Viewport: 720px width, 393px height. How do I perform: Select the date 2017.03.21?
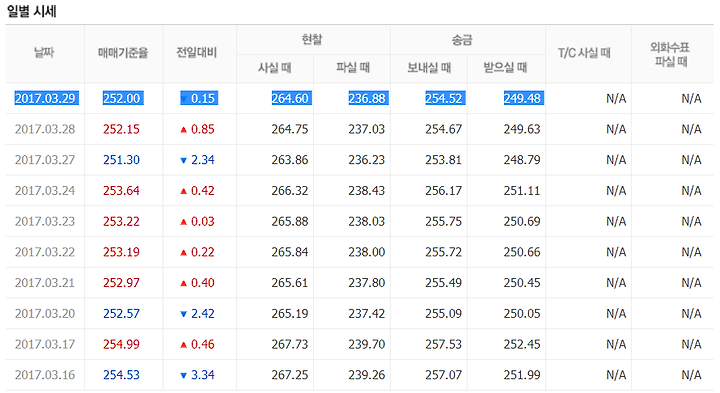pos(45,283)
